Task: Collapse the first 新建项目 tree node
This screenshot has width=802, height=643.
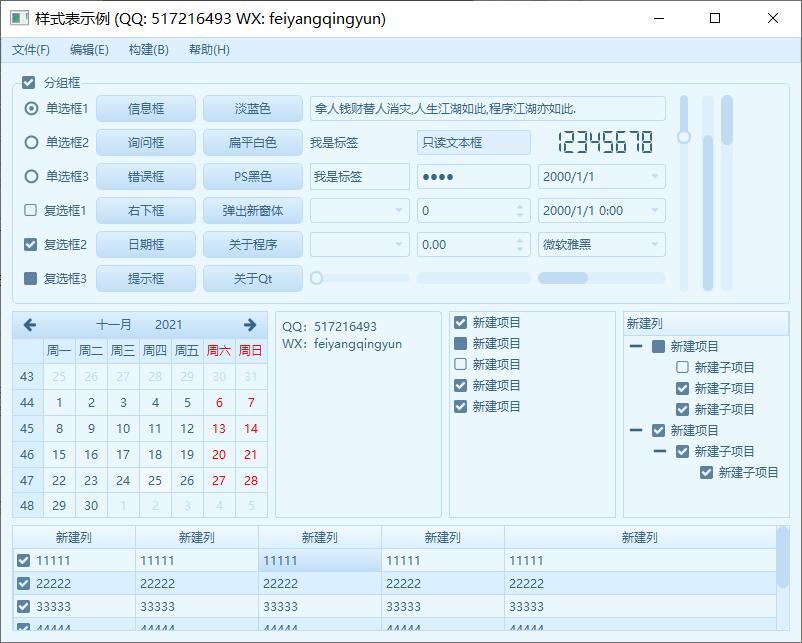Action: click(x=636, y=347)
